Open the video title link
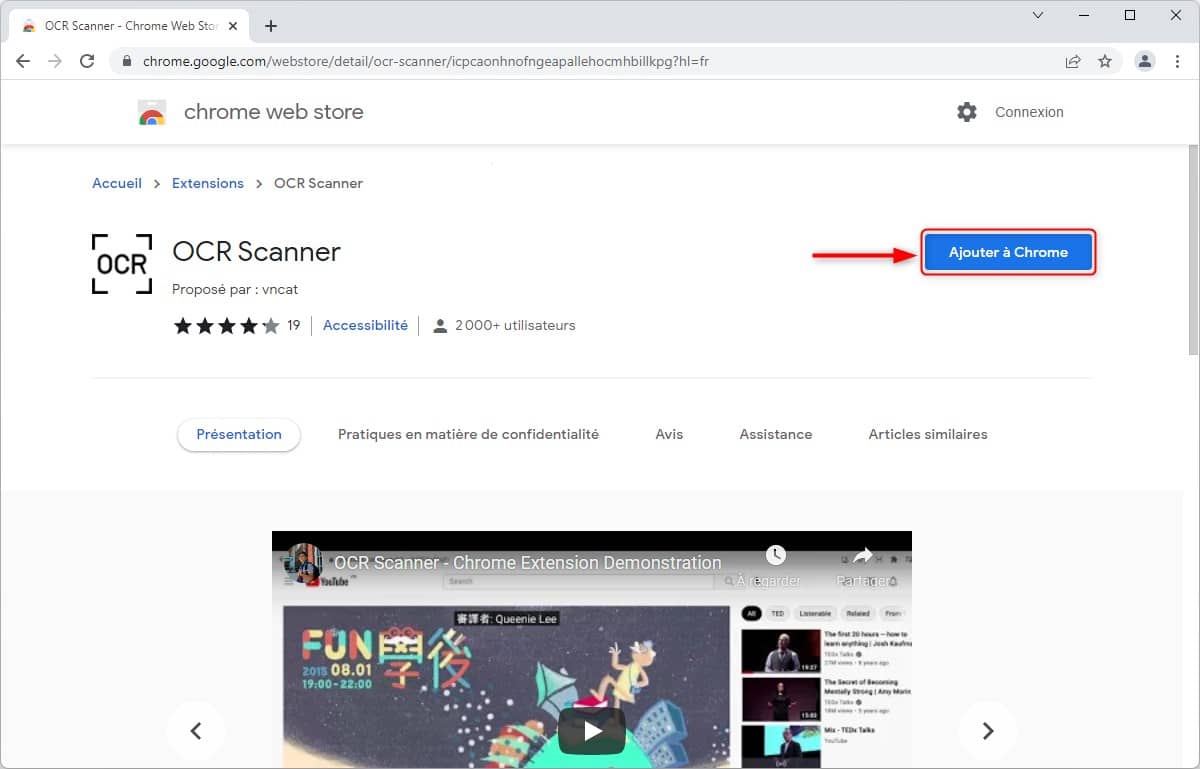1200x769 pixels. [528, 562]
